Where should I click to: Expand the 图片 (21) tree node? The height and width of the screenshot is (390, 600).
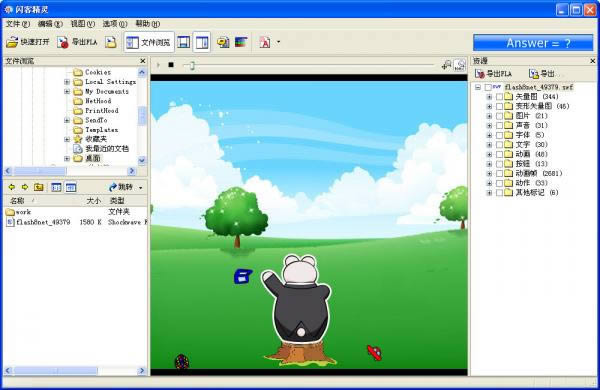point(489,116)
